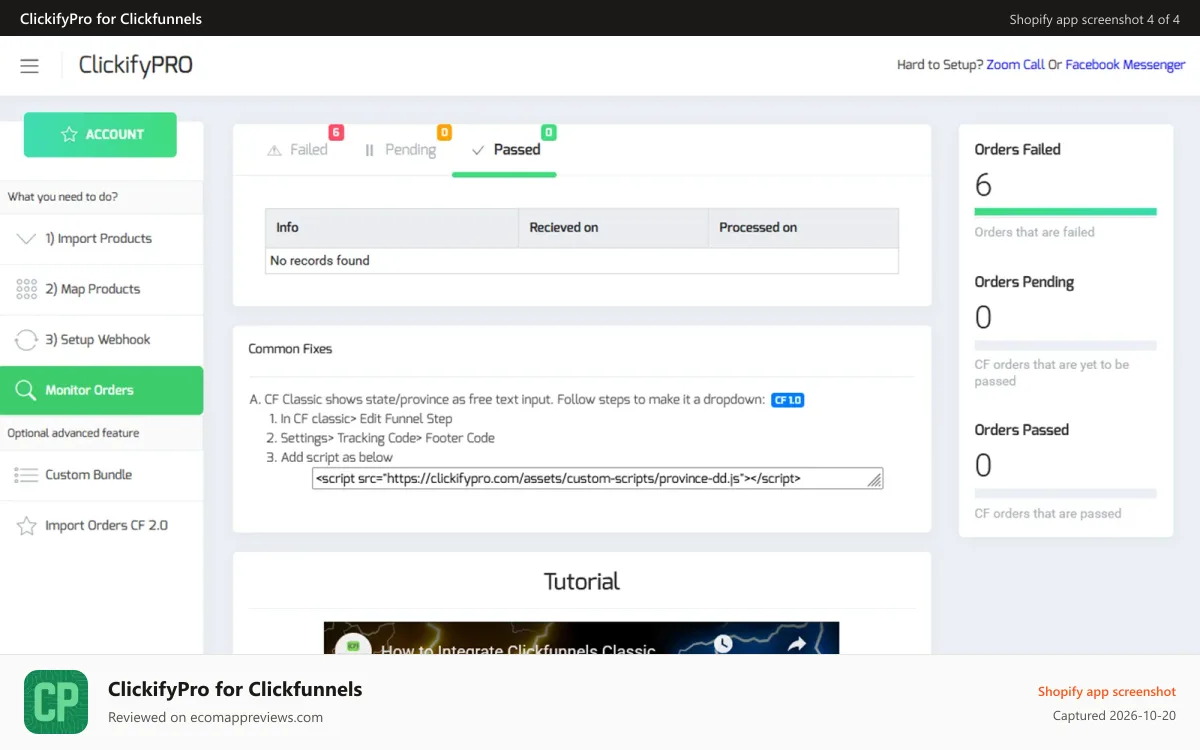This screenshot has height=750, width=1200.
Task: Click the Orders Pending count 0
Action: coord(983,318)
